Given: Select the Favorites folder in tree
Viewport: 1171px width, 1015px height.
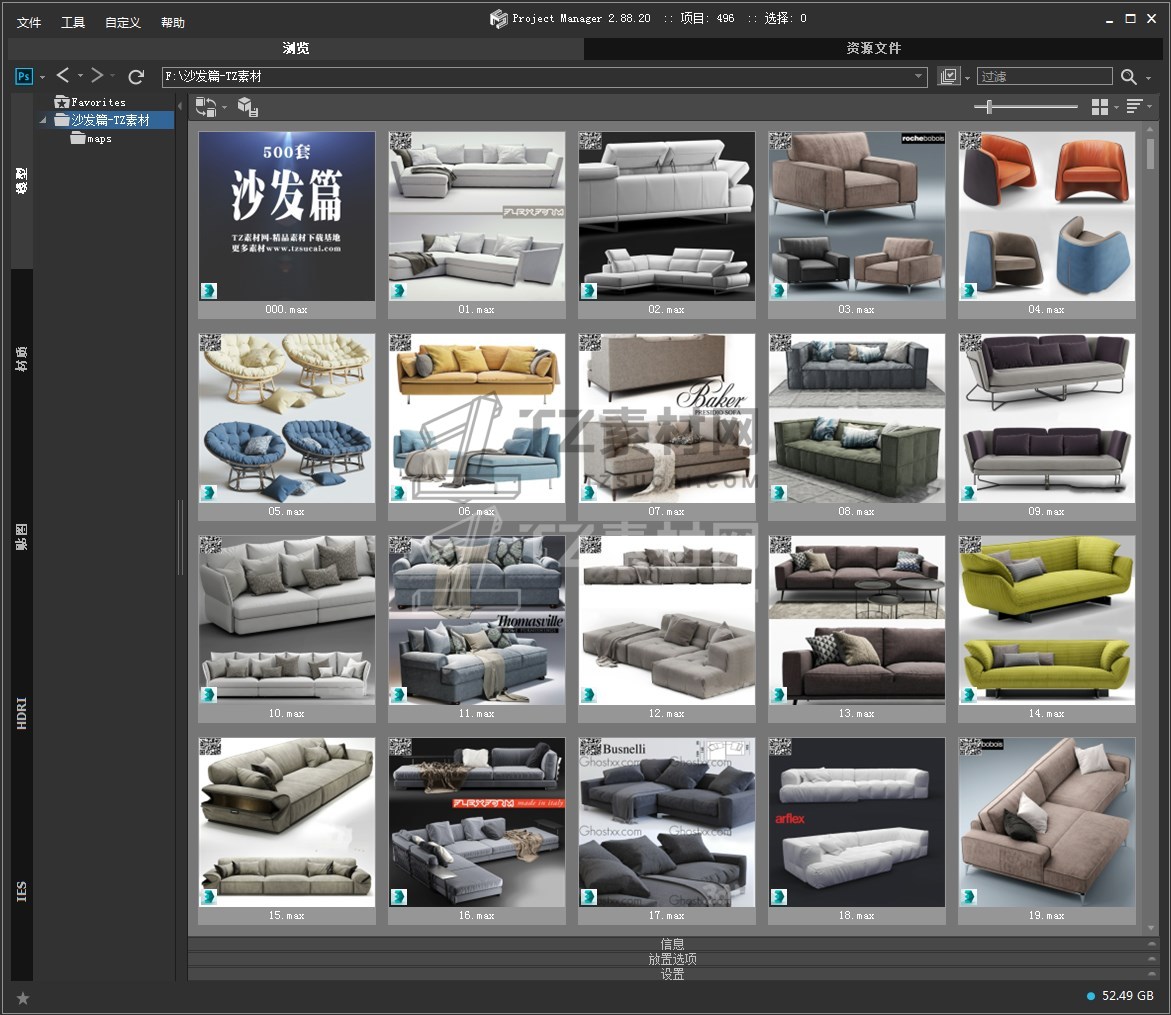Looking at the screenshot, I should click(98, 102).
